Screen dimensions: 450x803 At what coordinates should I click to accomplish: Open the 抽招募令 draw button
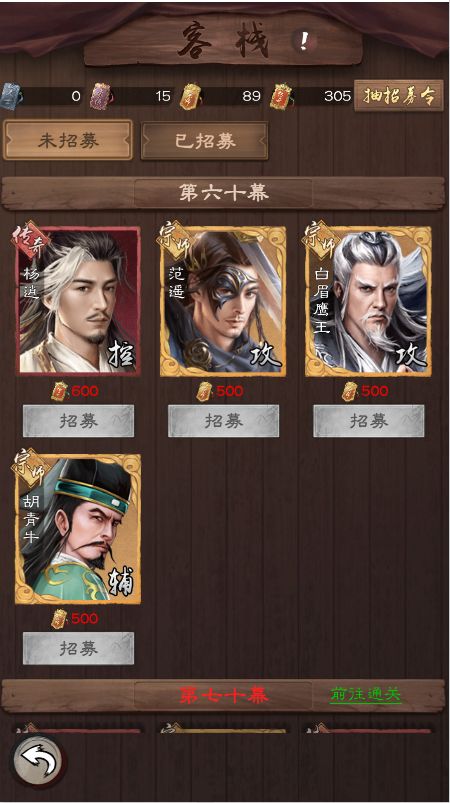(399, 96)
